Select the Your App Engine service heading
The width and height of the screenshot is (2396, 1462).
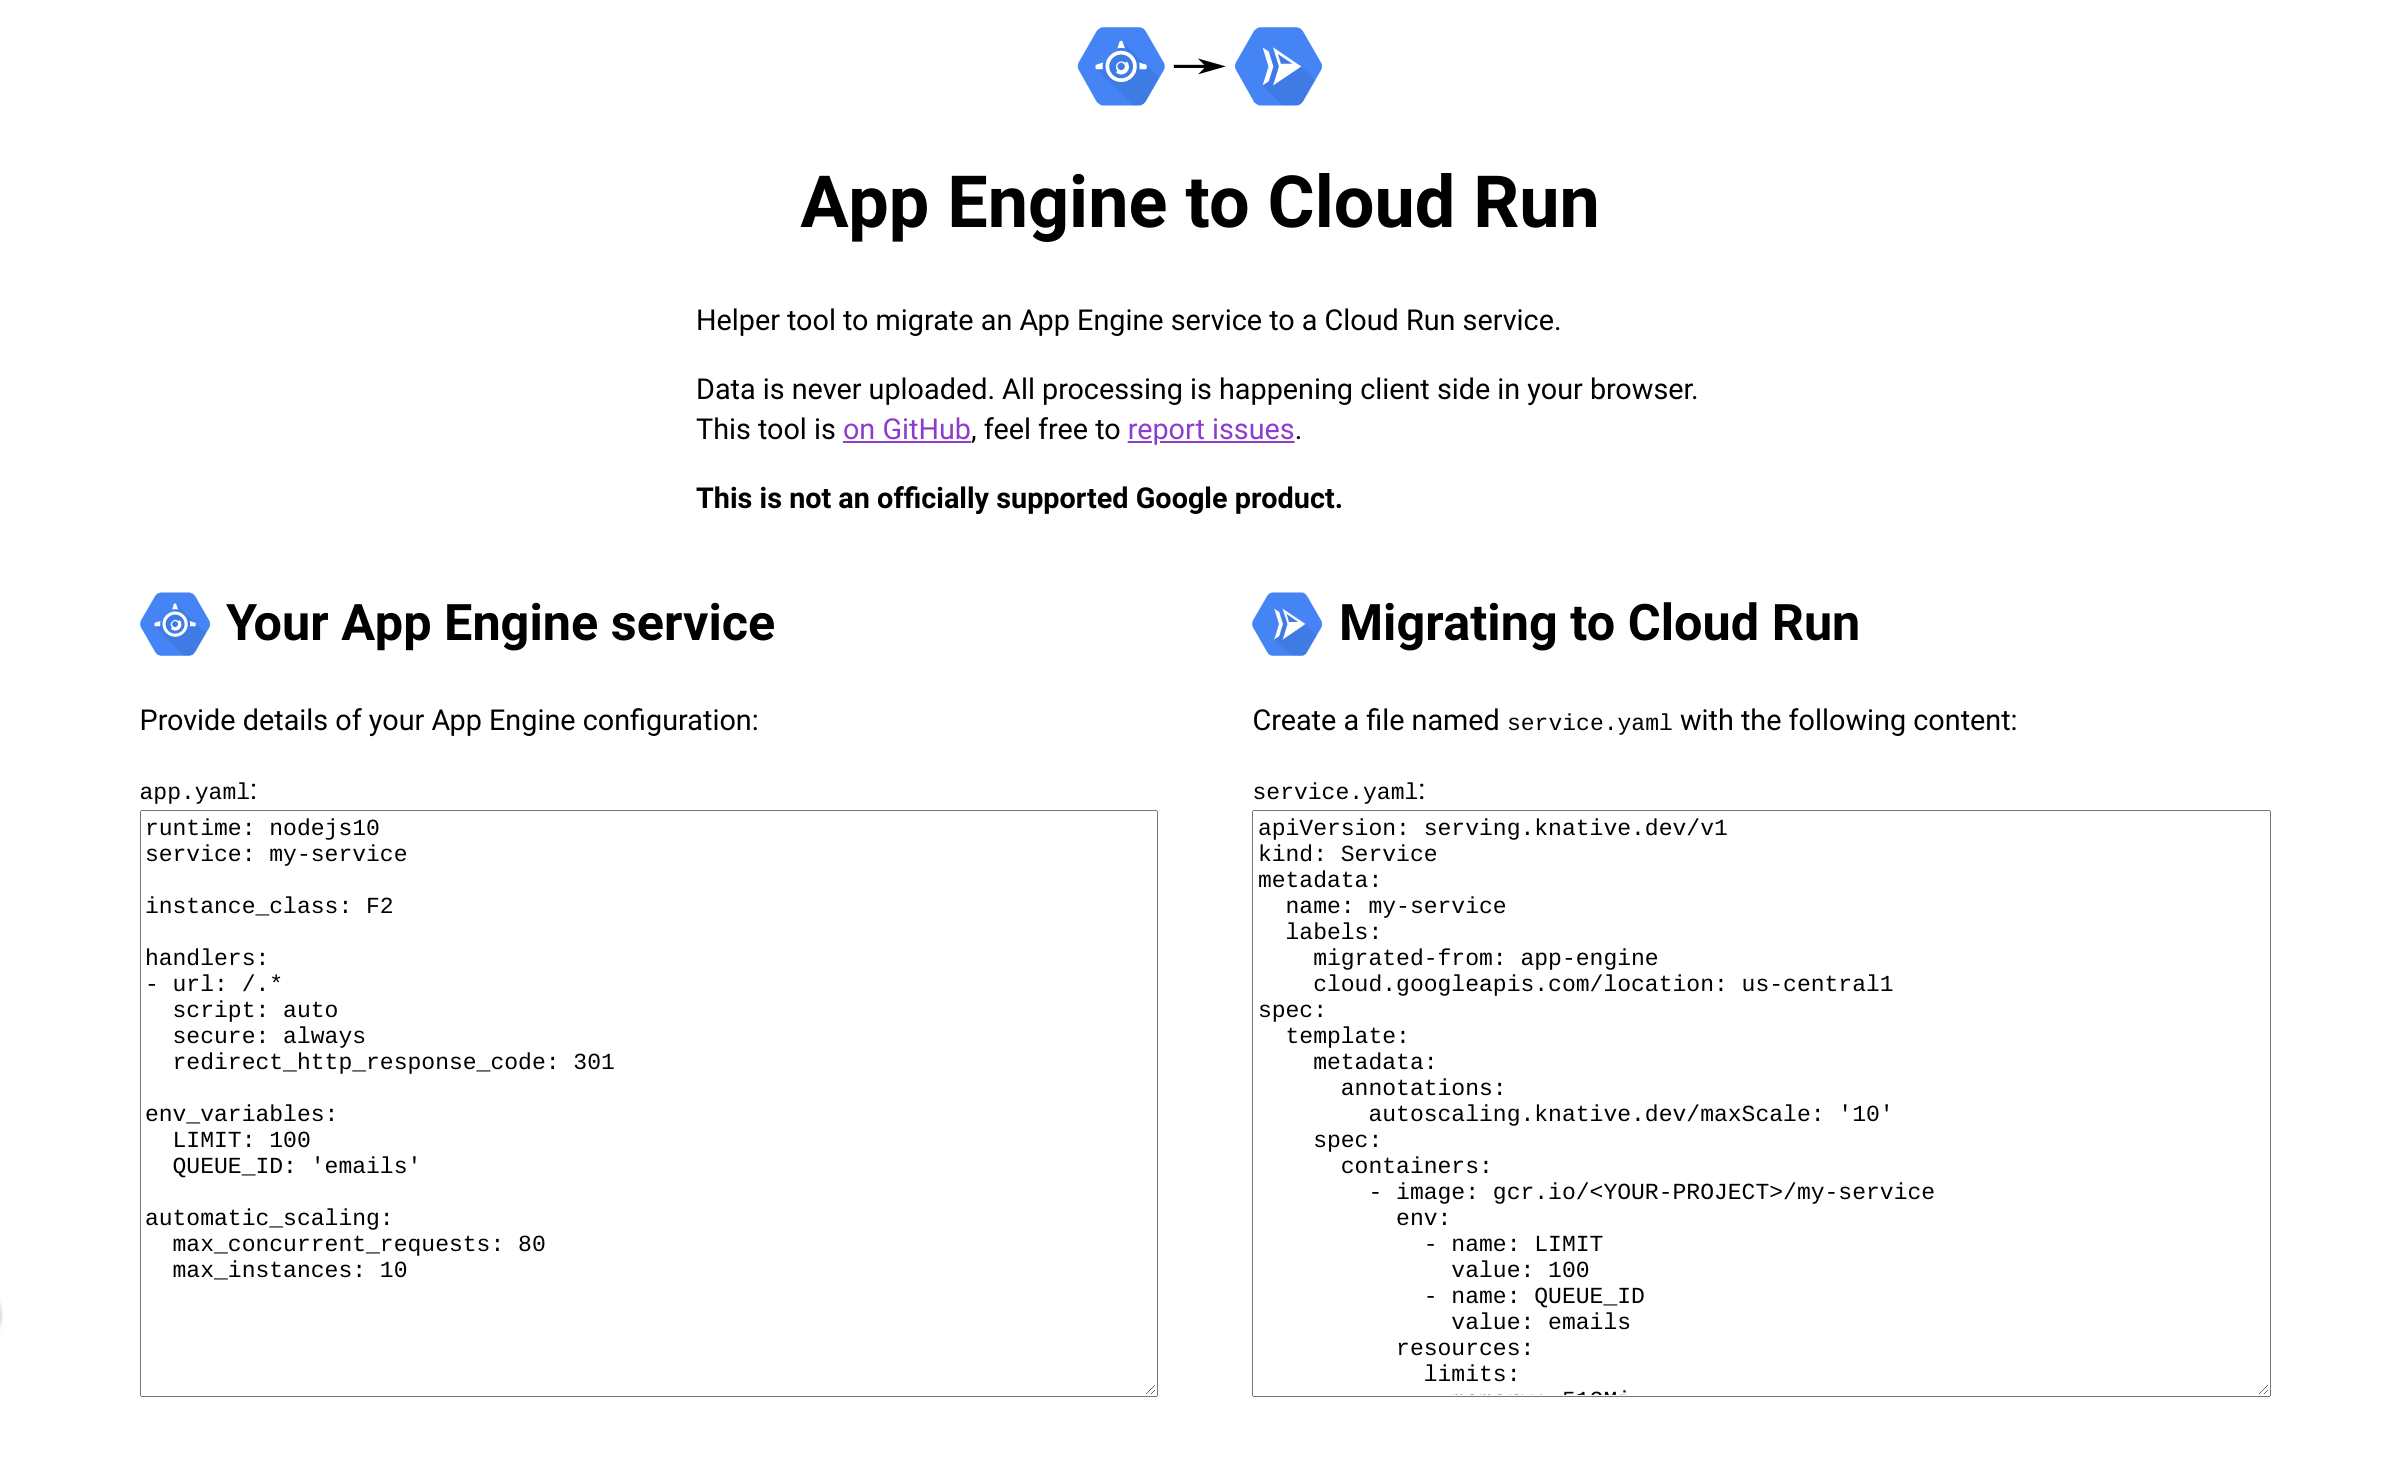pos(500,623)
